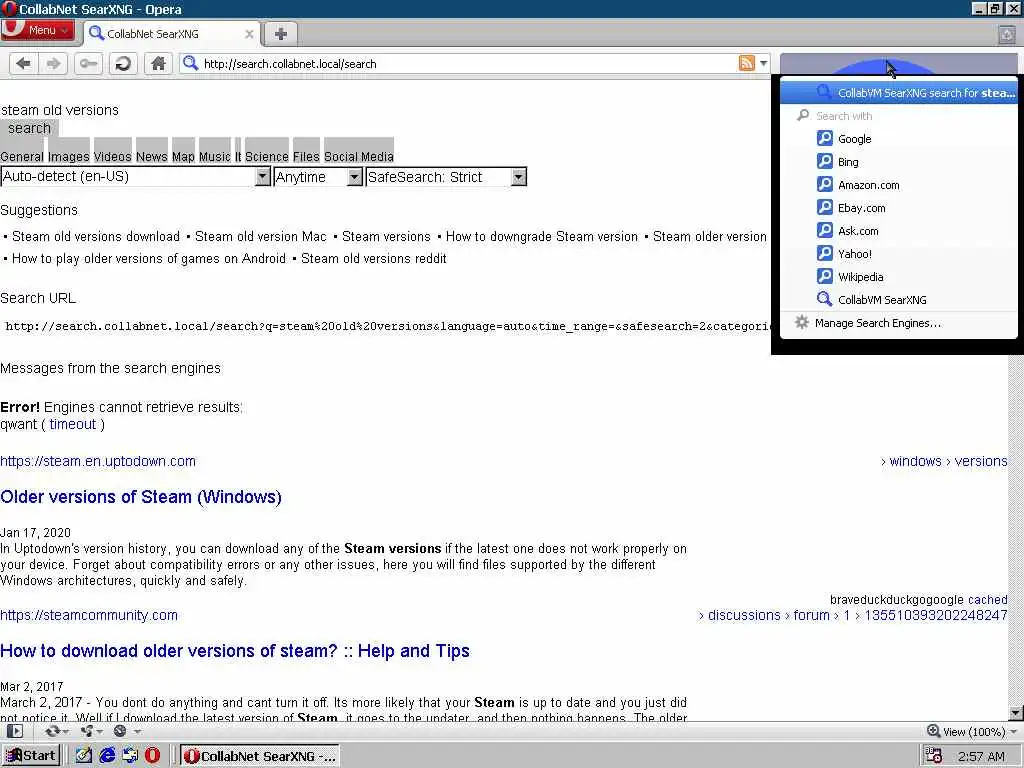Click the Search URL text box
1024x768 pixels.
click(x=385, y=326)
